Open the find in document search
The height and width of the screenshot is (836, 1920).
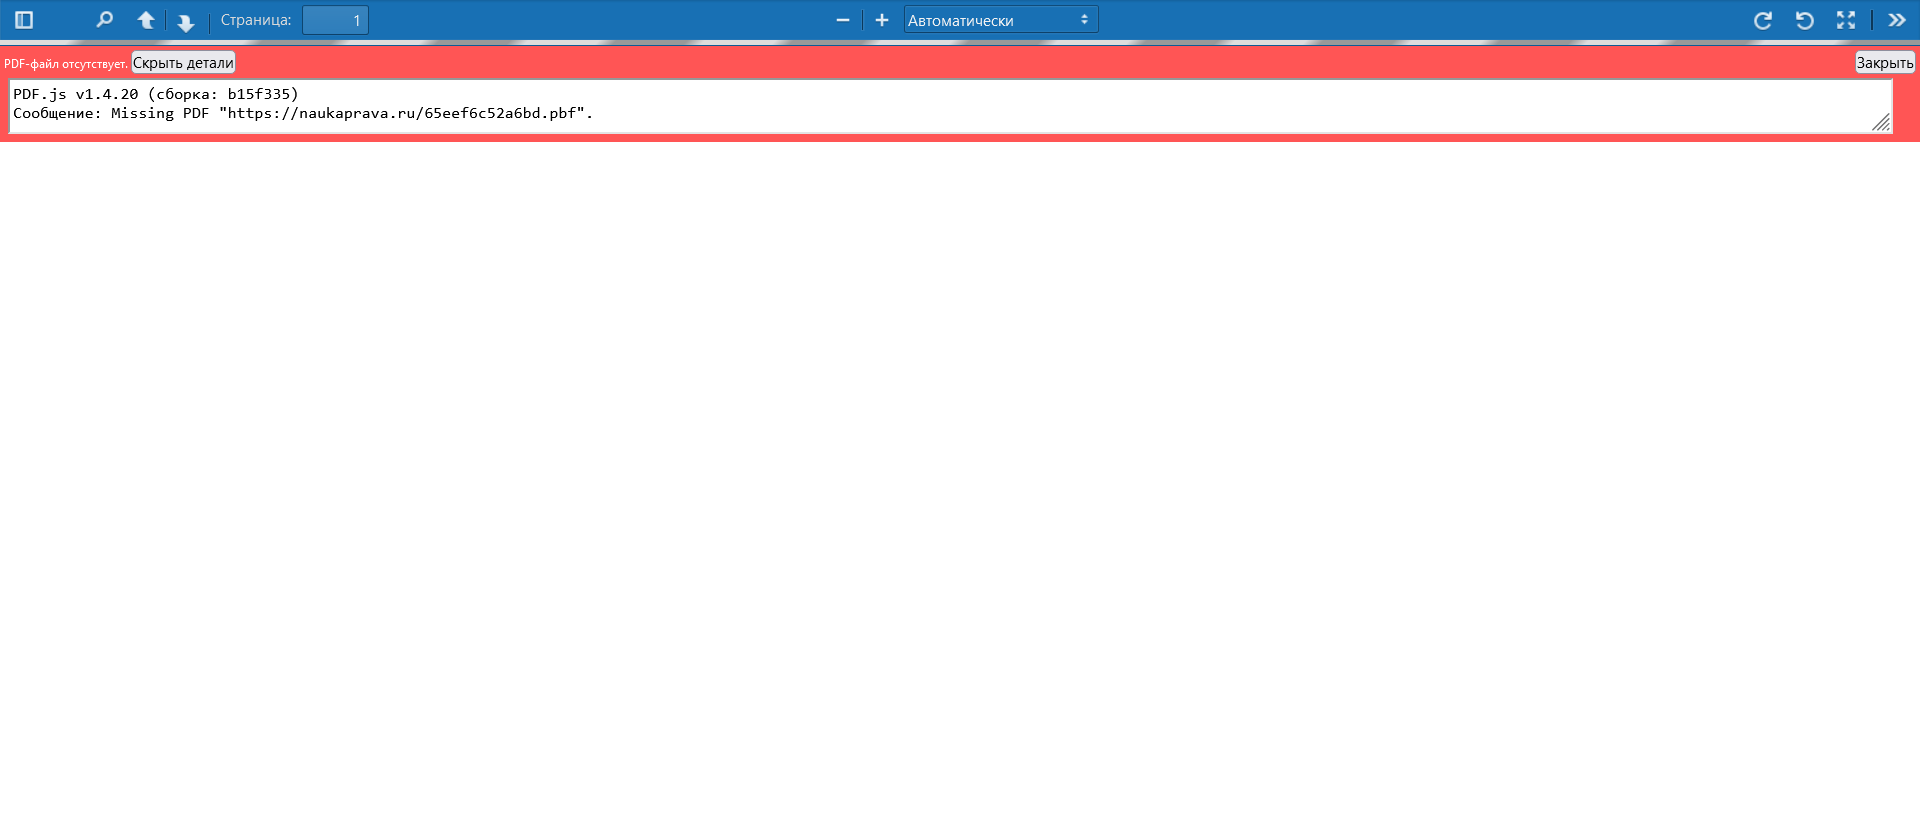pyautogui.click(x=104, y=20)
